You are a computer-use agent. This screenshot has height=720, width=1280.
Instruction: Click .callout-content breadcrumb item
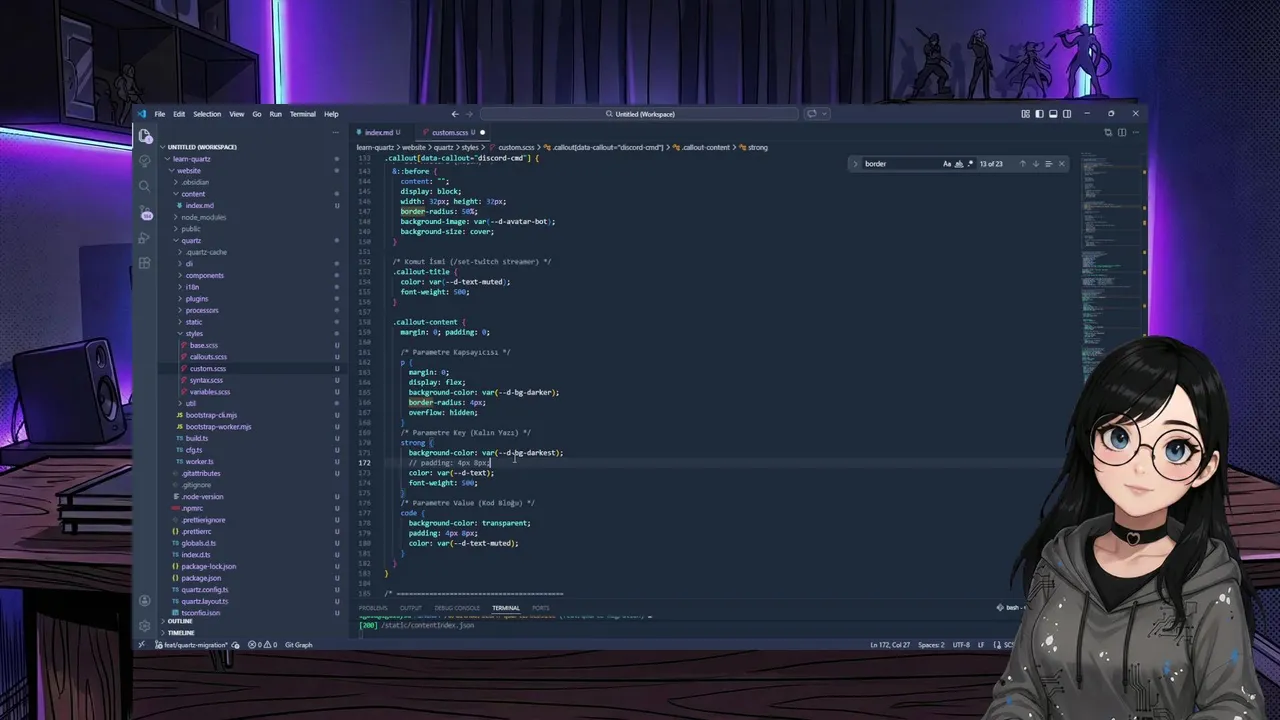(702, 147)
